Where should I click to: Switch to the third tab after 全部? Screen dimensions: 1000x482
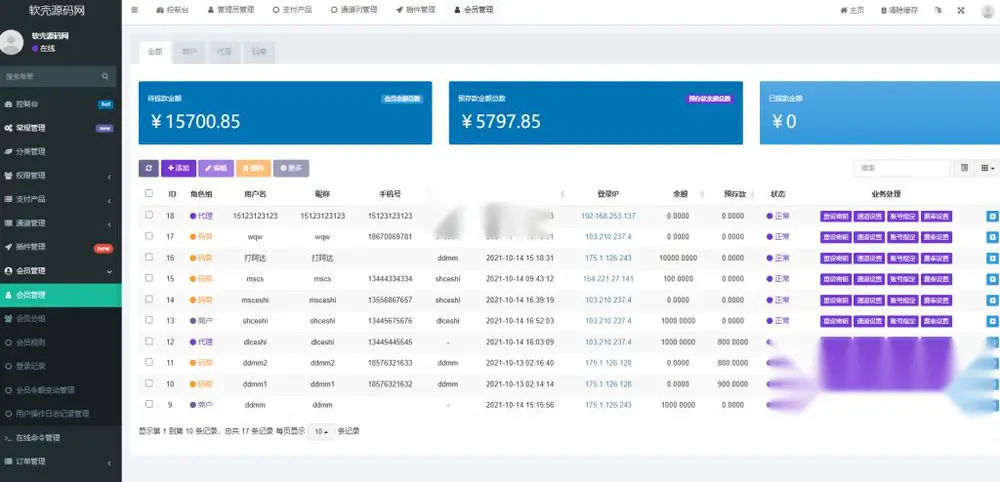pos(224,52)
